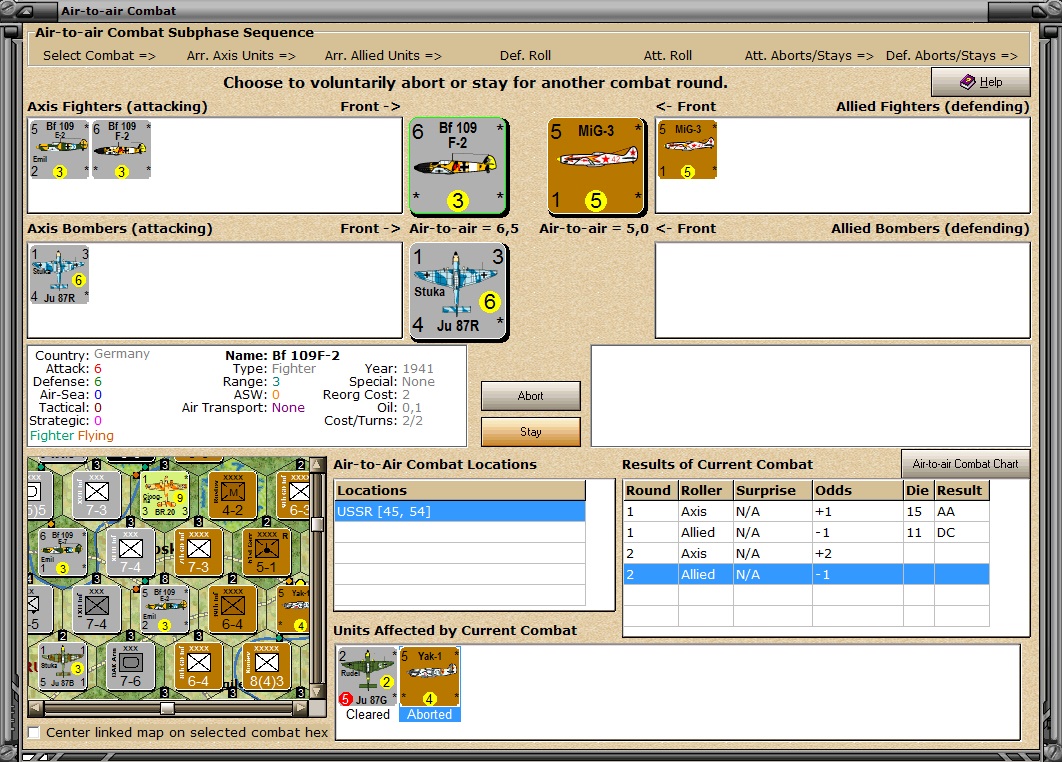Click the Stay button
This screenshot has width=1062, height=762.
530,432
